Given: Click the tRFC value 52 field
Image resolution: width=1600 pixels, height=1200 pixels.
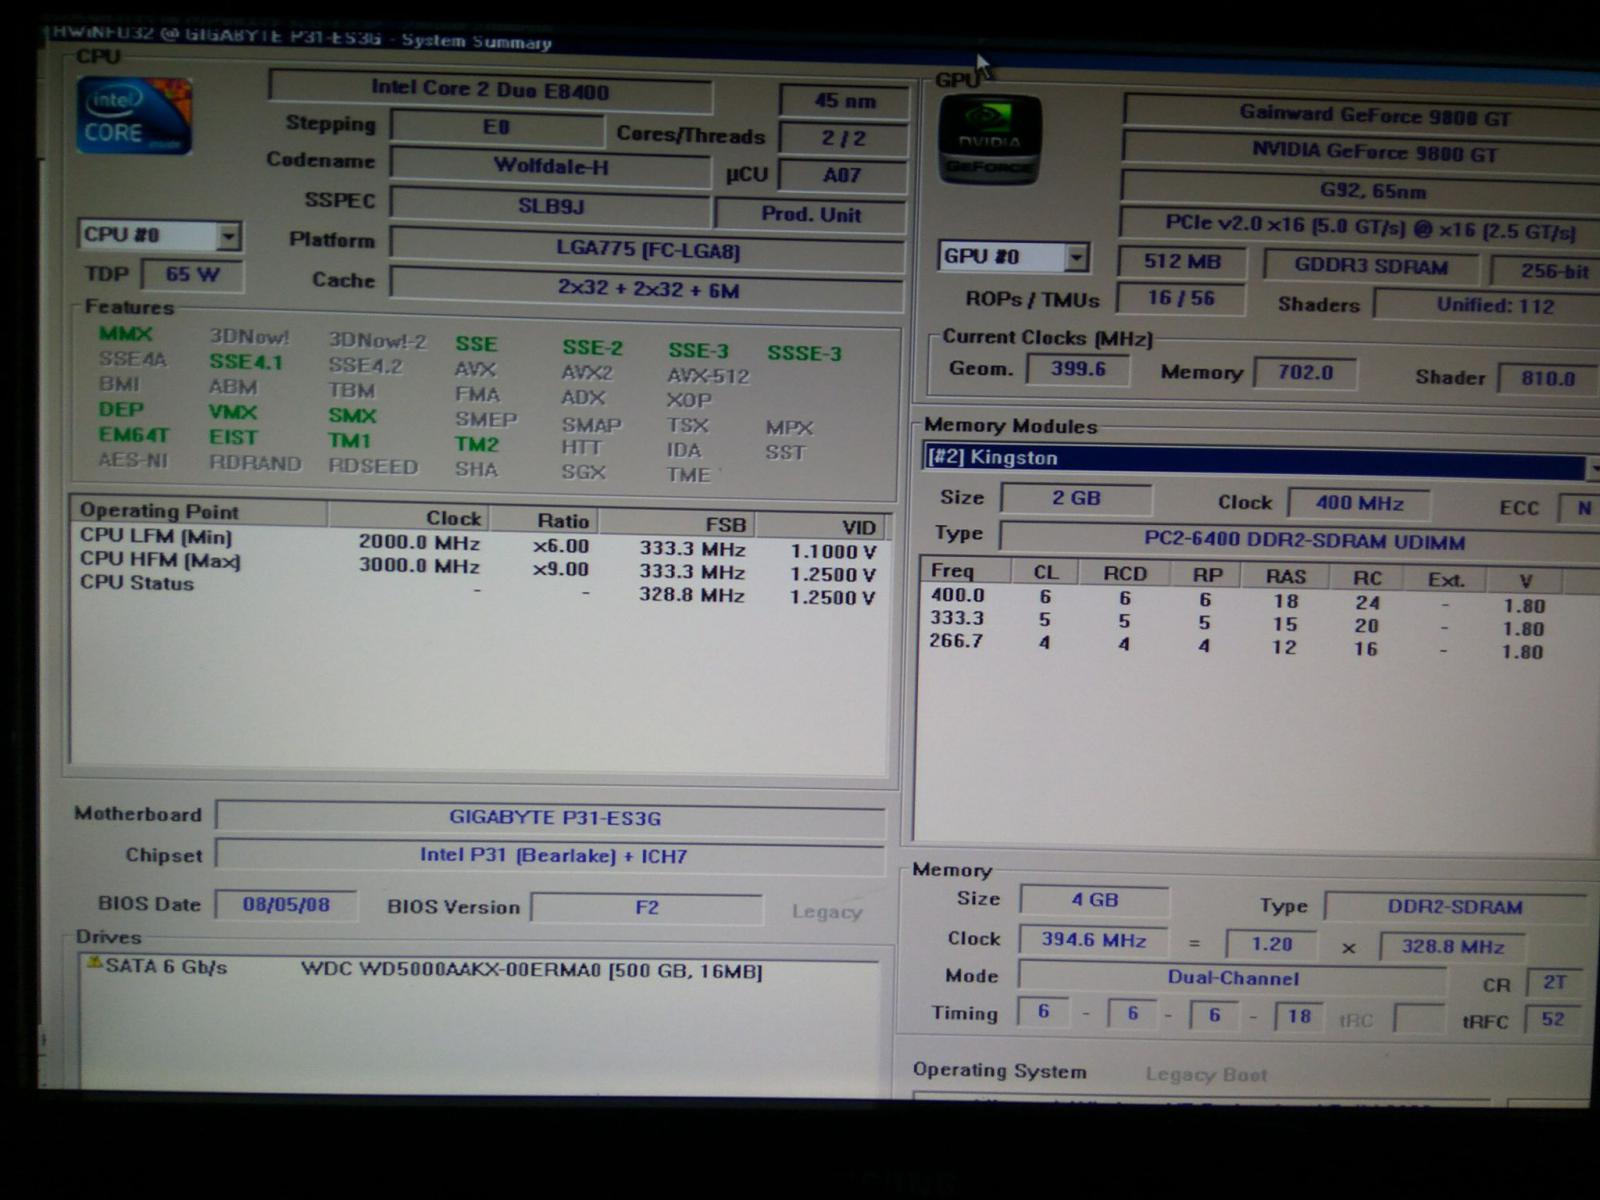Looking at the screenshot, I should [x=1553, y=1019].
